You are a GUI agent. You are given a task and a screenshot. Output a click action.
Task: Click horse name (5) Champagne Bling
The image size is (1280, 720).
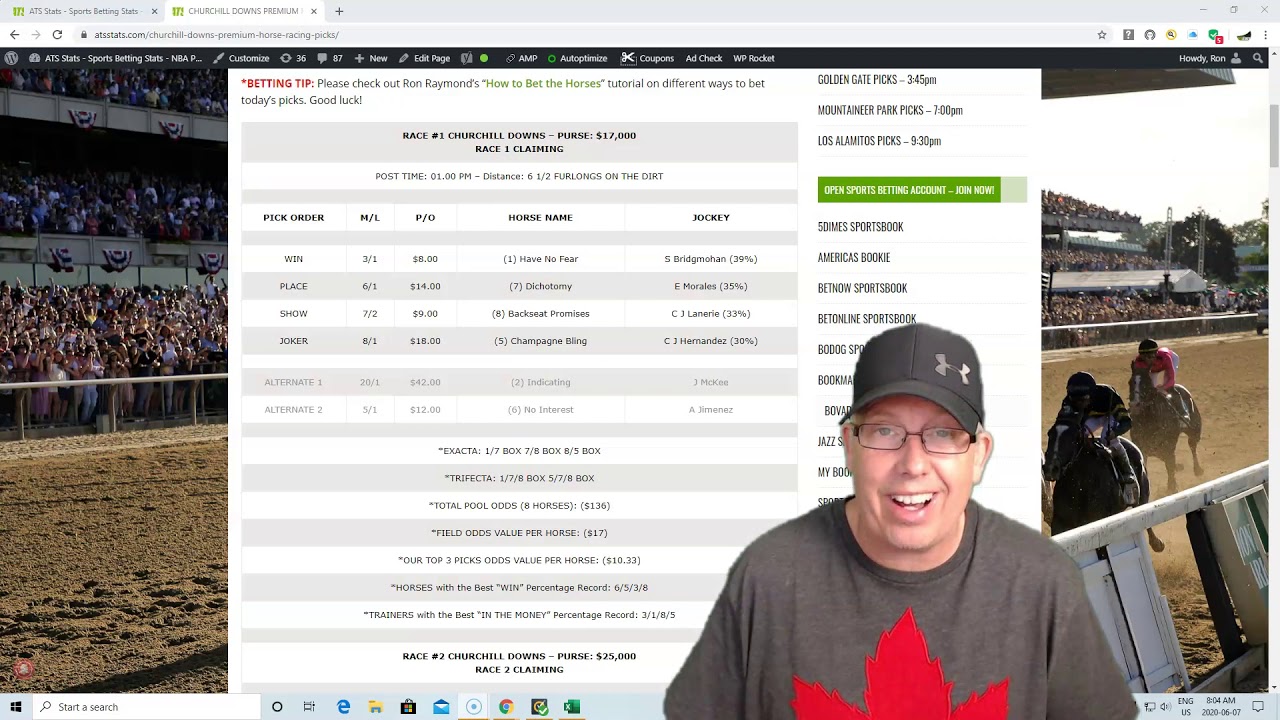pyautogui.click(x=540, y=341)
